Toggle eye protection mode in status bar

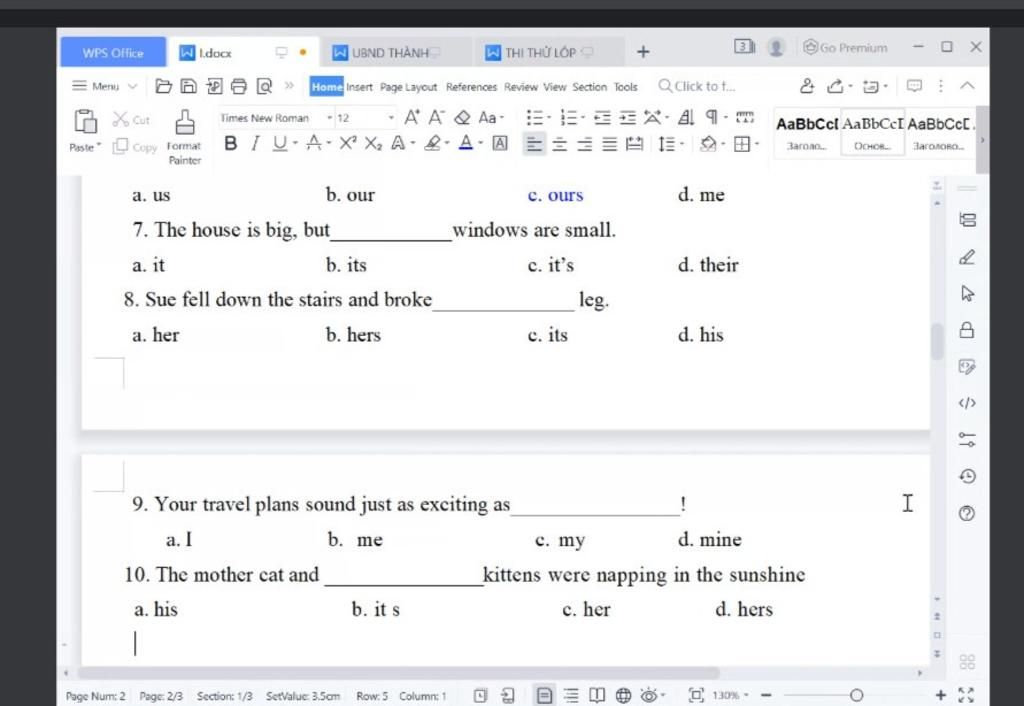pyautogui.click(x=649, y=696)
